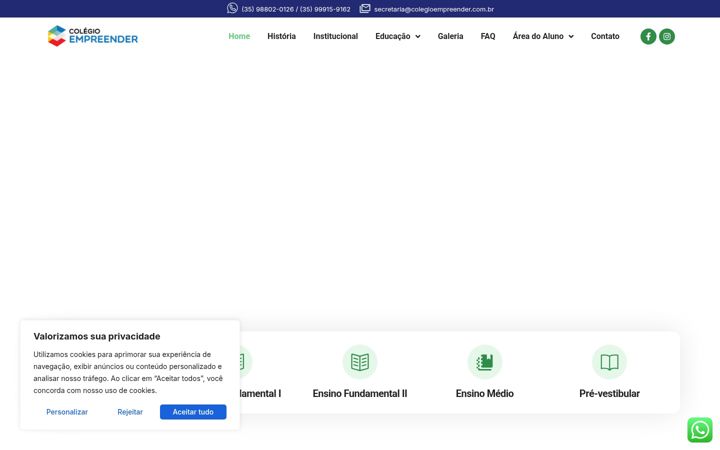Select the Pré-vestibular open book icon
The width and height of the screenshot is (720, 450).
(609, 362)
